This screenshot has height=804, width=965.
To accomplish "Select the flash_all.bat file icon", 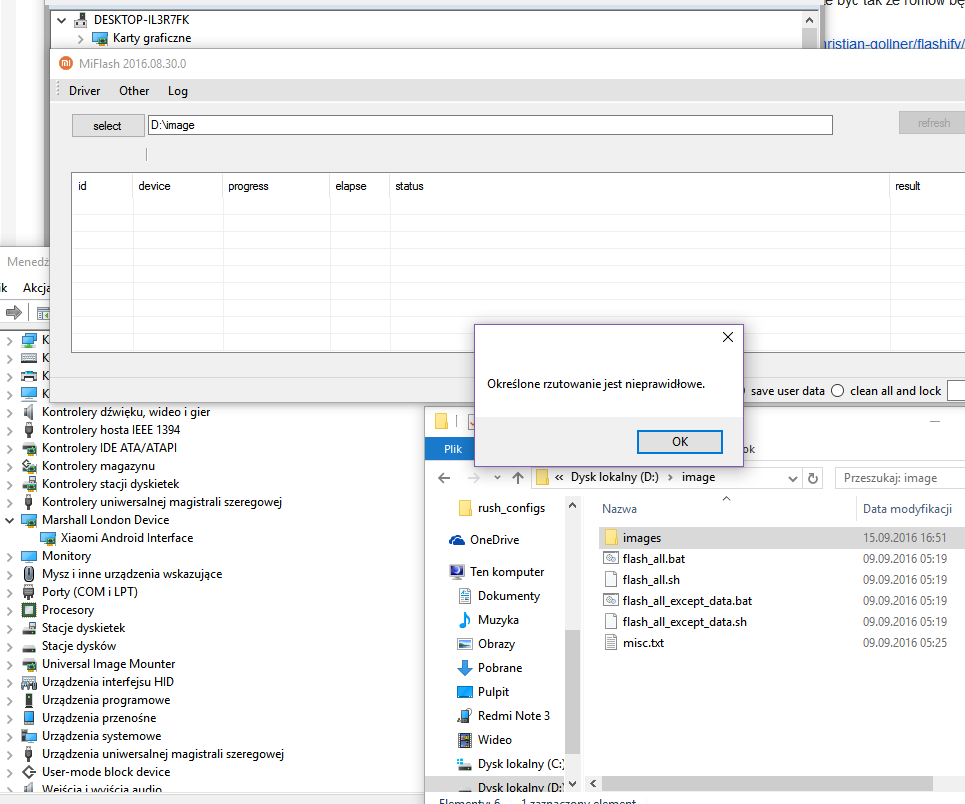I will click(x=611, y=559).
